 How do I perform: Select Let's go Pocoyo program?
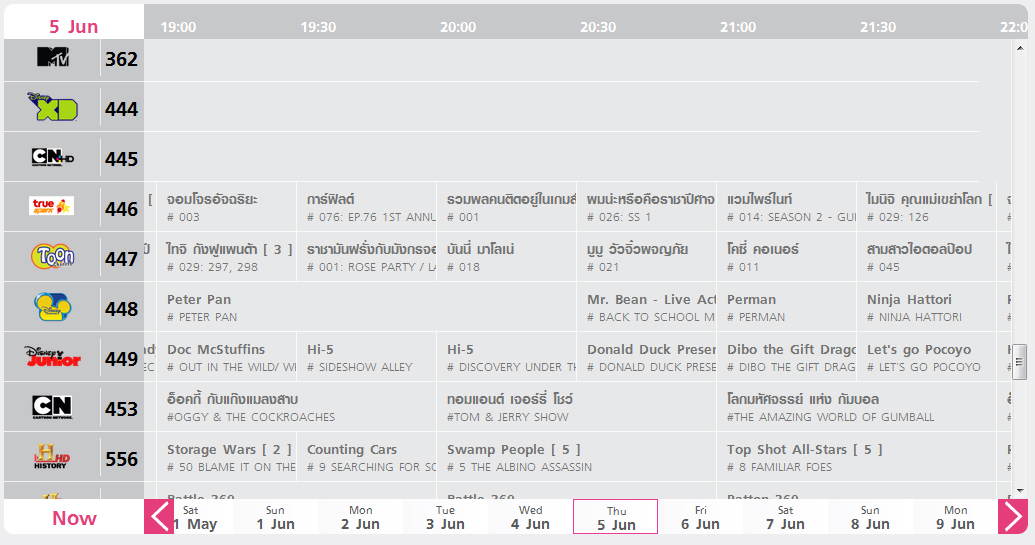pos(926,358)
